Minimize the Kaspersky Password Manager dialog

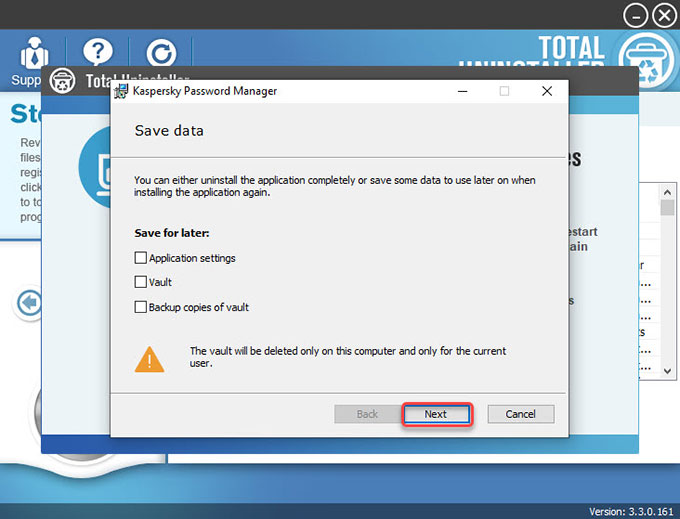462,91
